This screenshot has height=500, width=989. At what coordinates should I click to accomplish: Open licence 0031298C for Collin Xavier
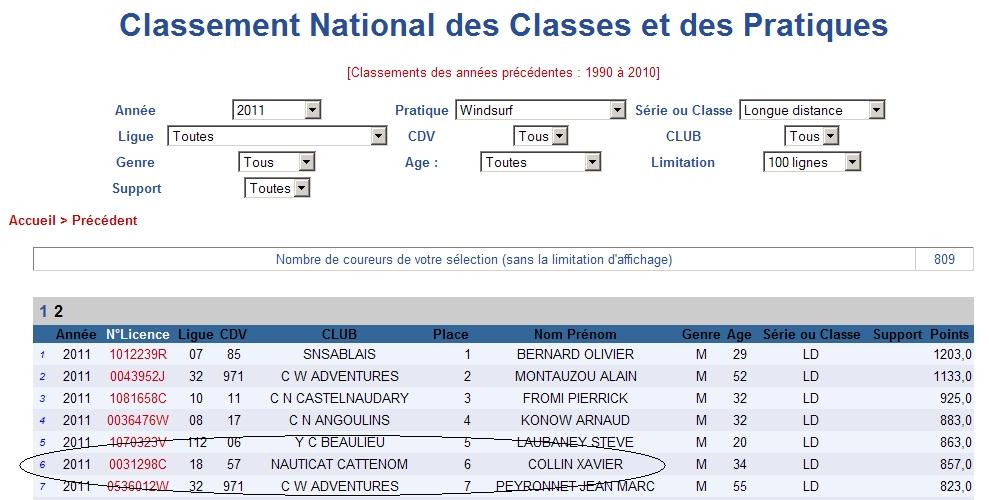click(x=138, y=464)
